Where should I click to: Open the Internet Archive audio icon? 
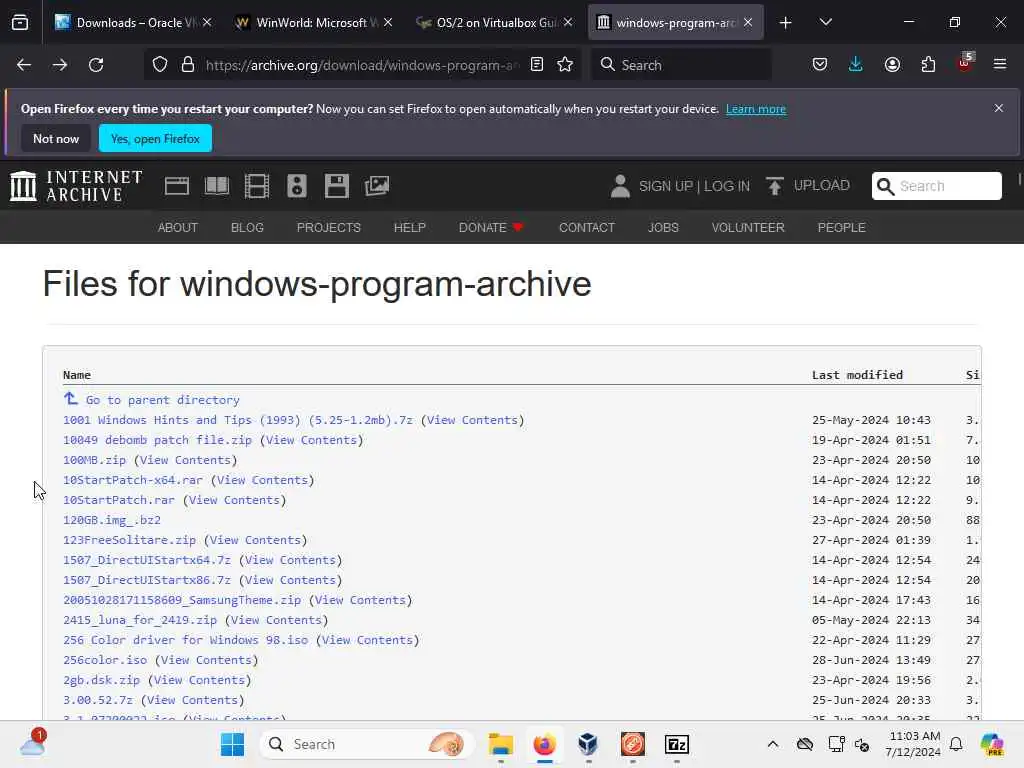point(296,186)
